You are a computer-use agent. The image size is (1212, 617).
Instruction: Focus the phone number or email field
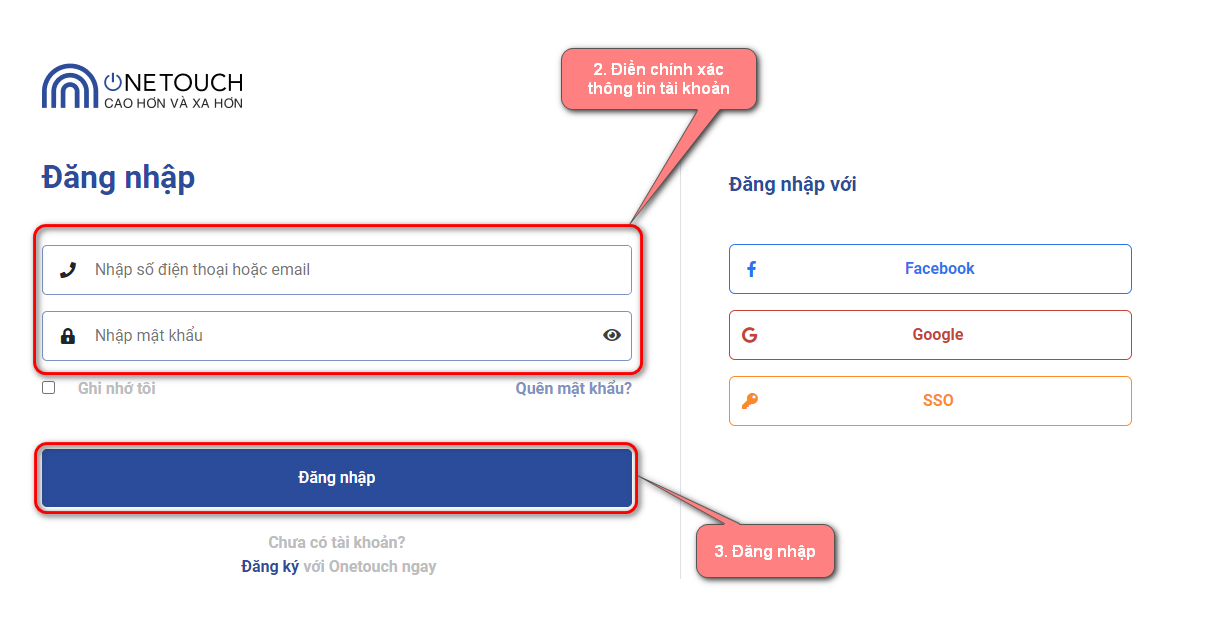[350, 270]
